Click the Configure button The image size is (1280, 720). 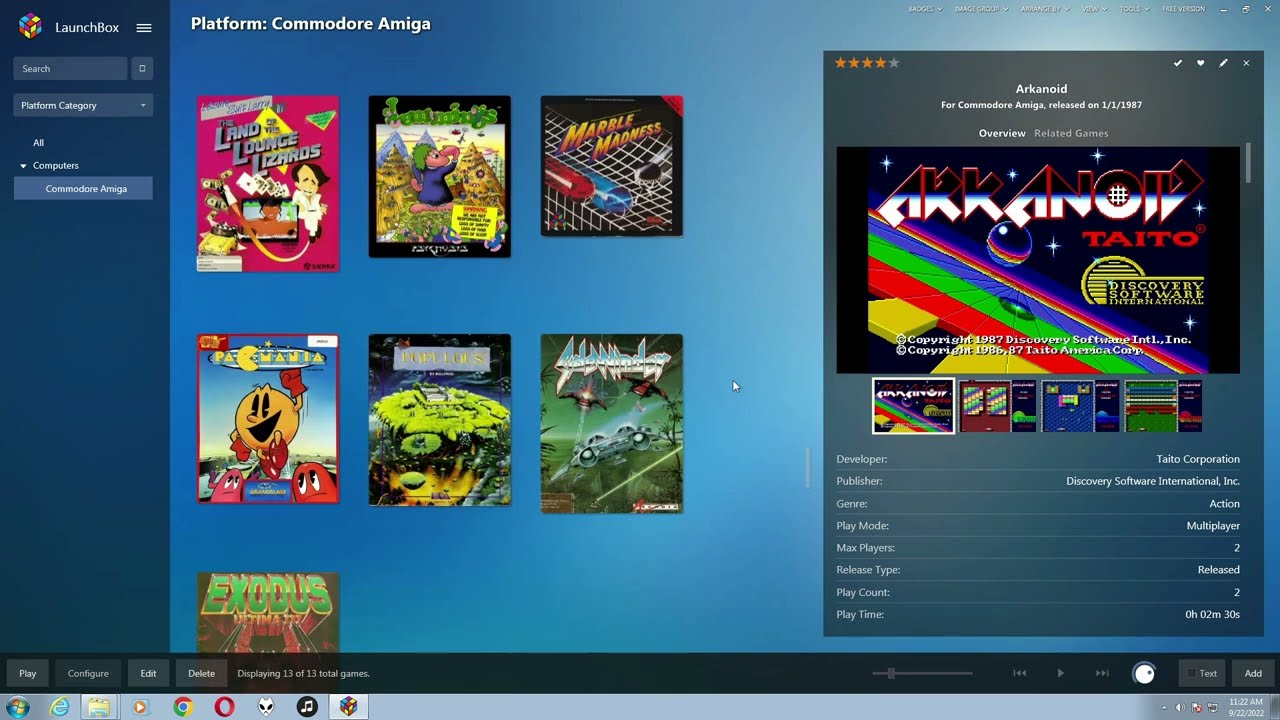(x=88, y=673)
